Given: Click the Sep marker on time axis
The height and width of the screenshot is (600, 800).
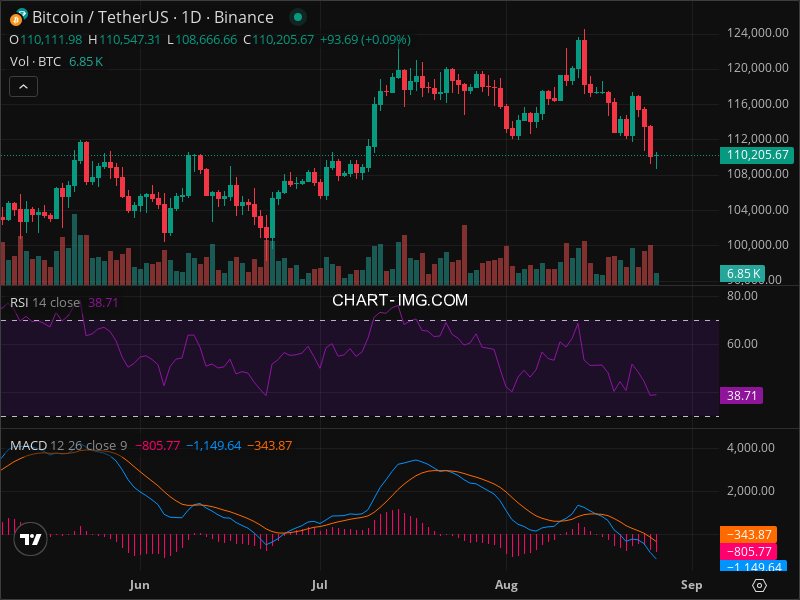Looking at the screenshot, I should coord(691,584).
